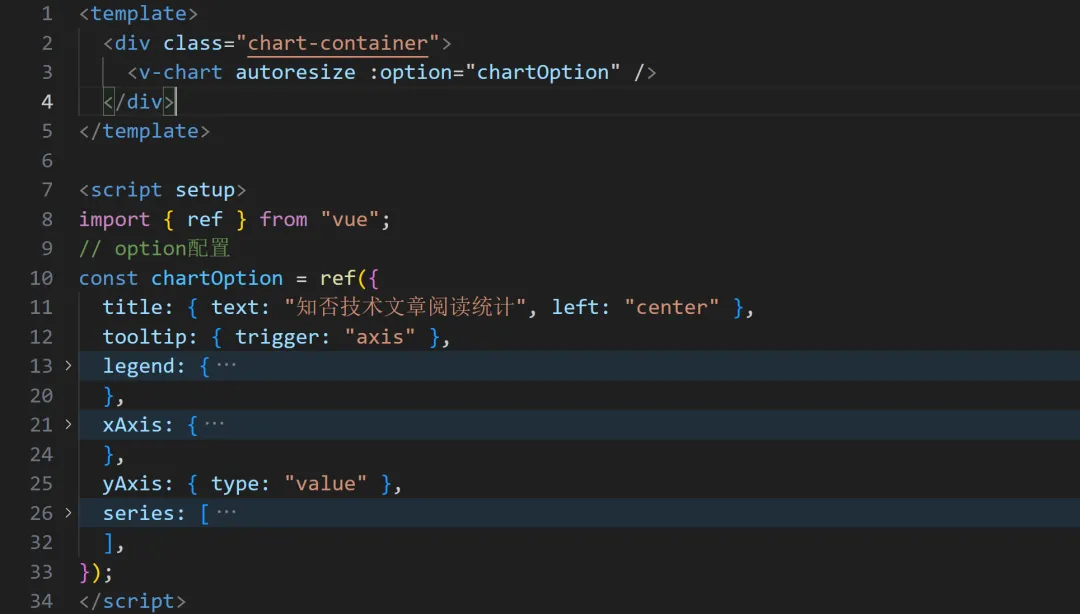Unfold the series array using its chevron
The height and width of the screenshot is (614, 1080).
pos(68,513)
